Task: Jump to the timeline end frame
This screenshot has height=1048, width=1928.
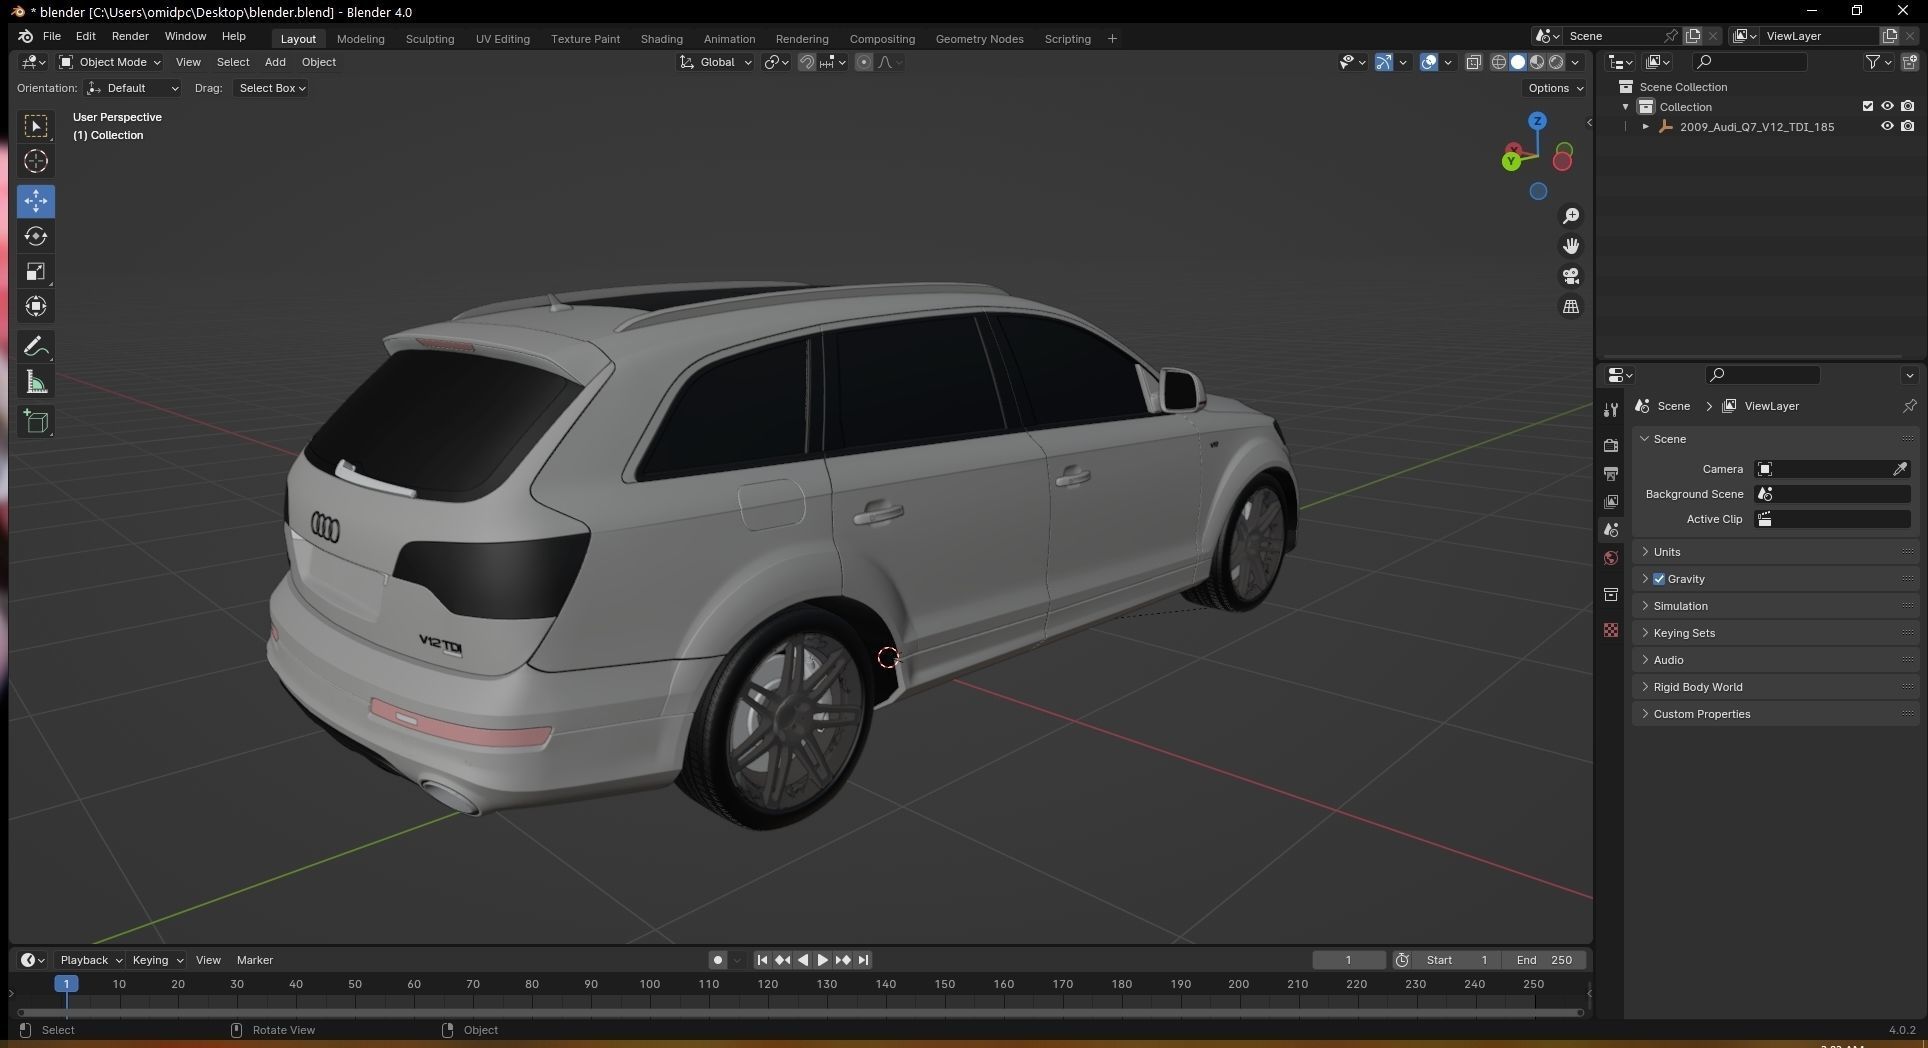Action: (x=863, y=960)
